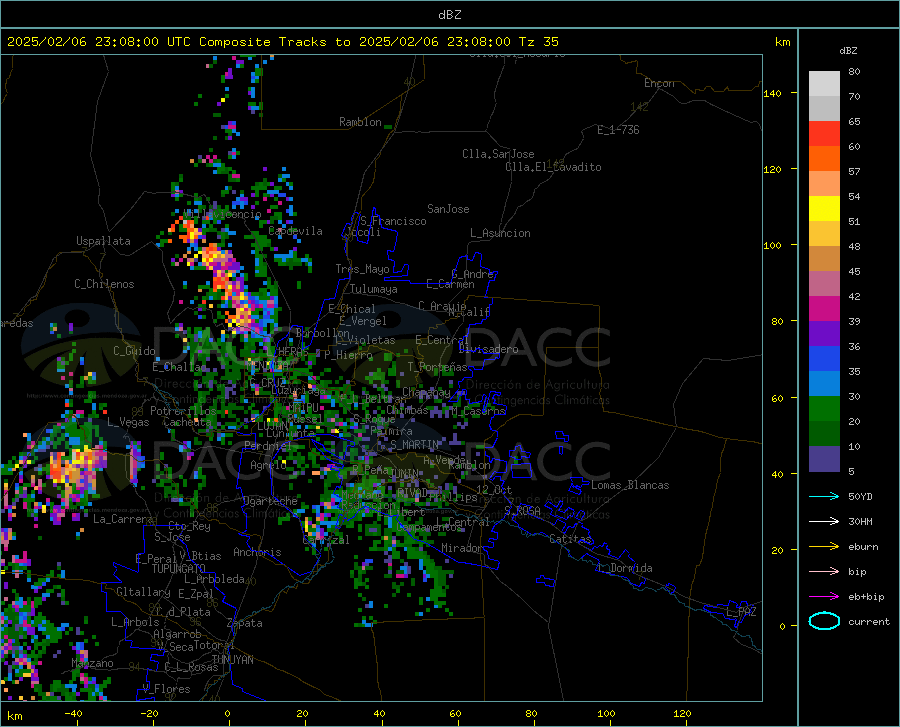This screenshot has width=900, height=727.
Task: Select the dark orange 57–60 dBZ swatch
Action: [x=824, y=158]
